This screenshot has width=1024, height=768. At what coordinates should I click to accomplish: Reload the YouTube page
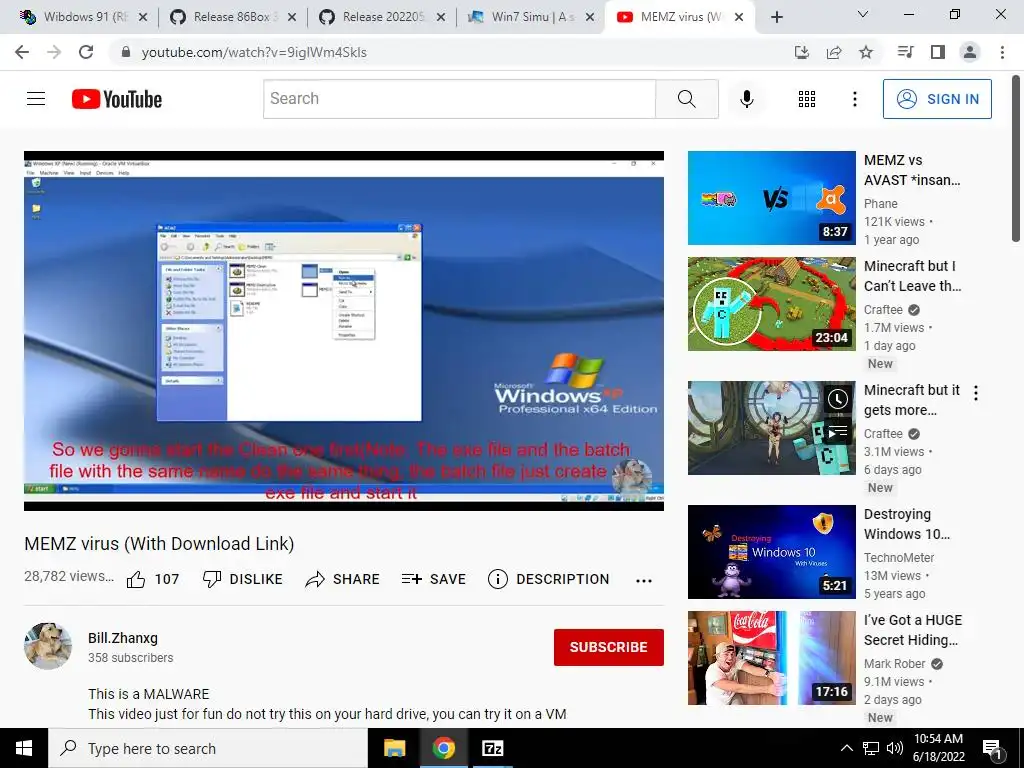pyautogui.click(x=86, y=52)
